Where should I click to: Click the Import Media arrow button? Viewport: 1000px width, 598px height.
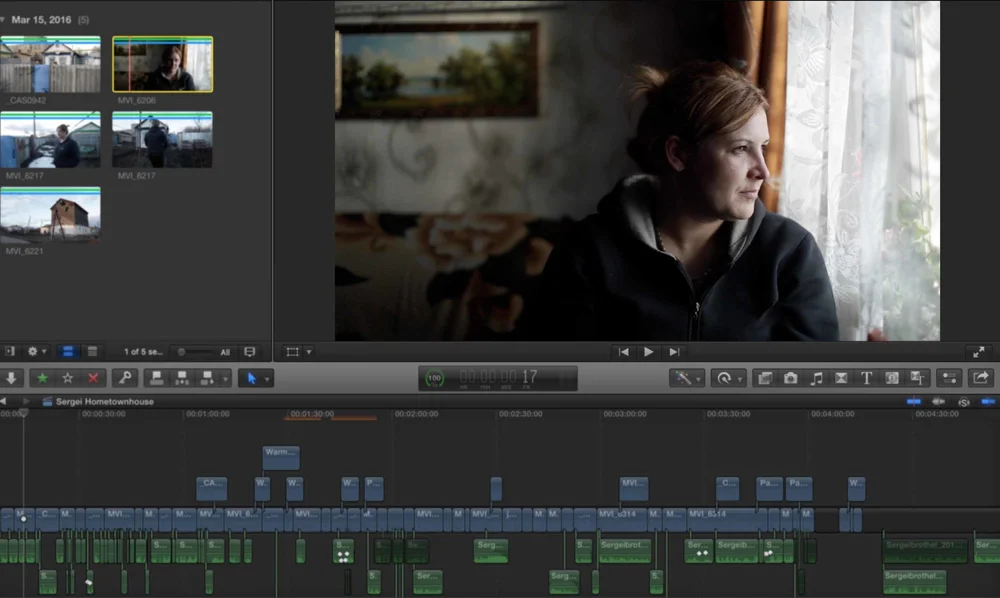pos(11,378)
